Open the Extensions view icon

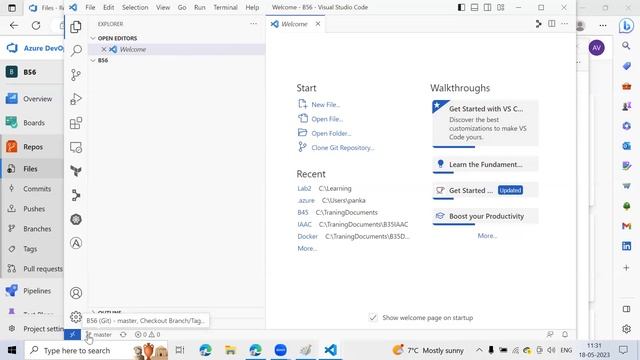[x=76, y=123]
